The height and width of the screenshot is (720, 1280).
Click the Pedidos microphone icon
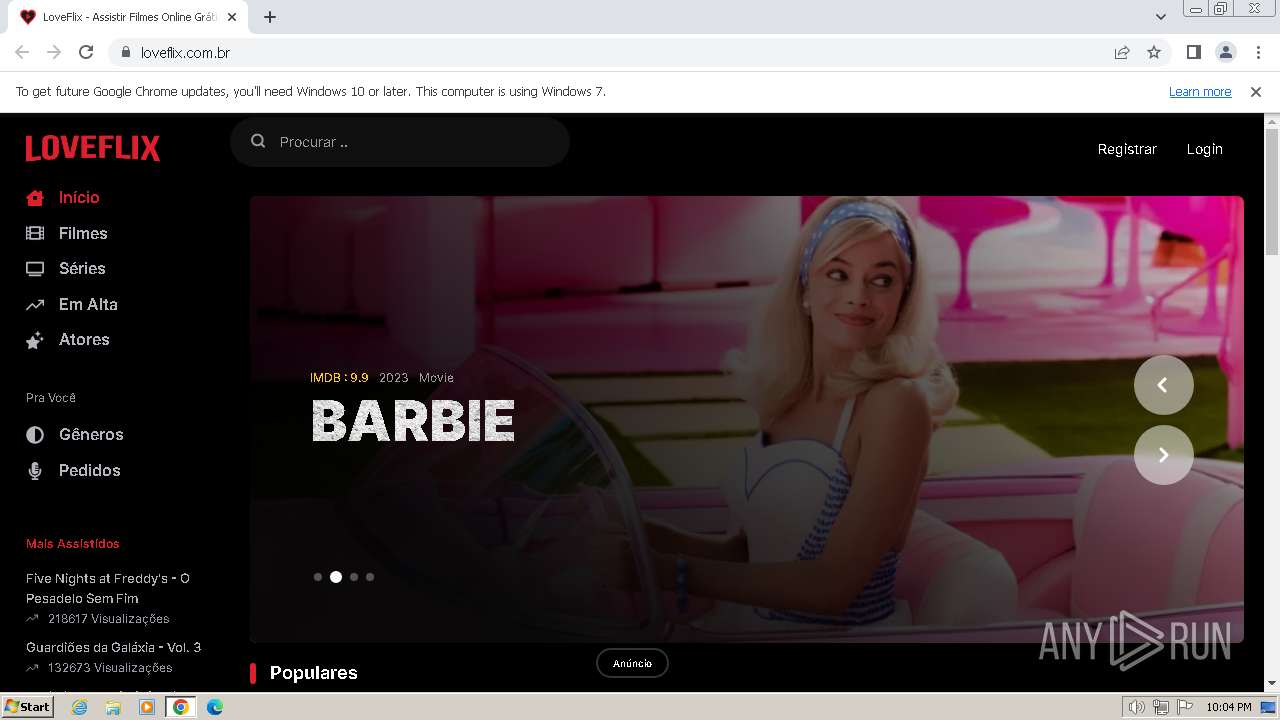[x=35, y=471]
